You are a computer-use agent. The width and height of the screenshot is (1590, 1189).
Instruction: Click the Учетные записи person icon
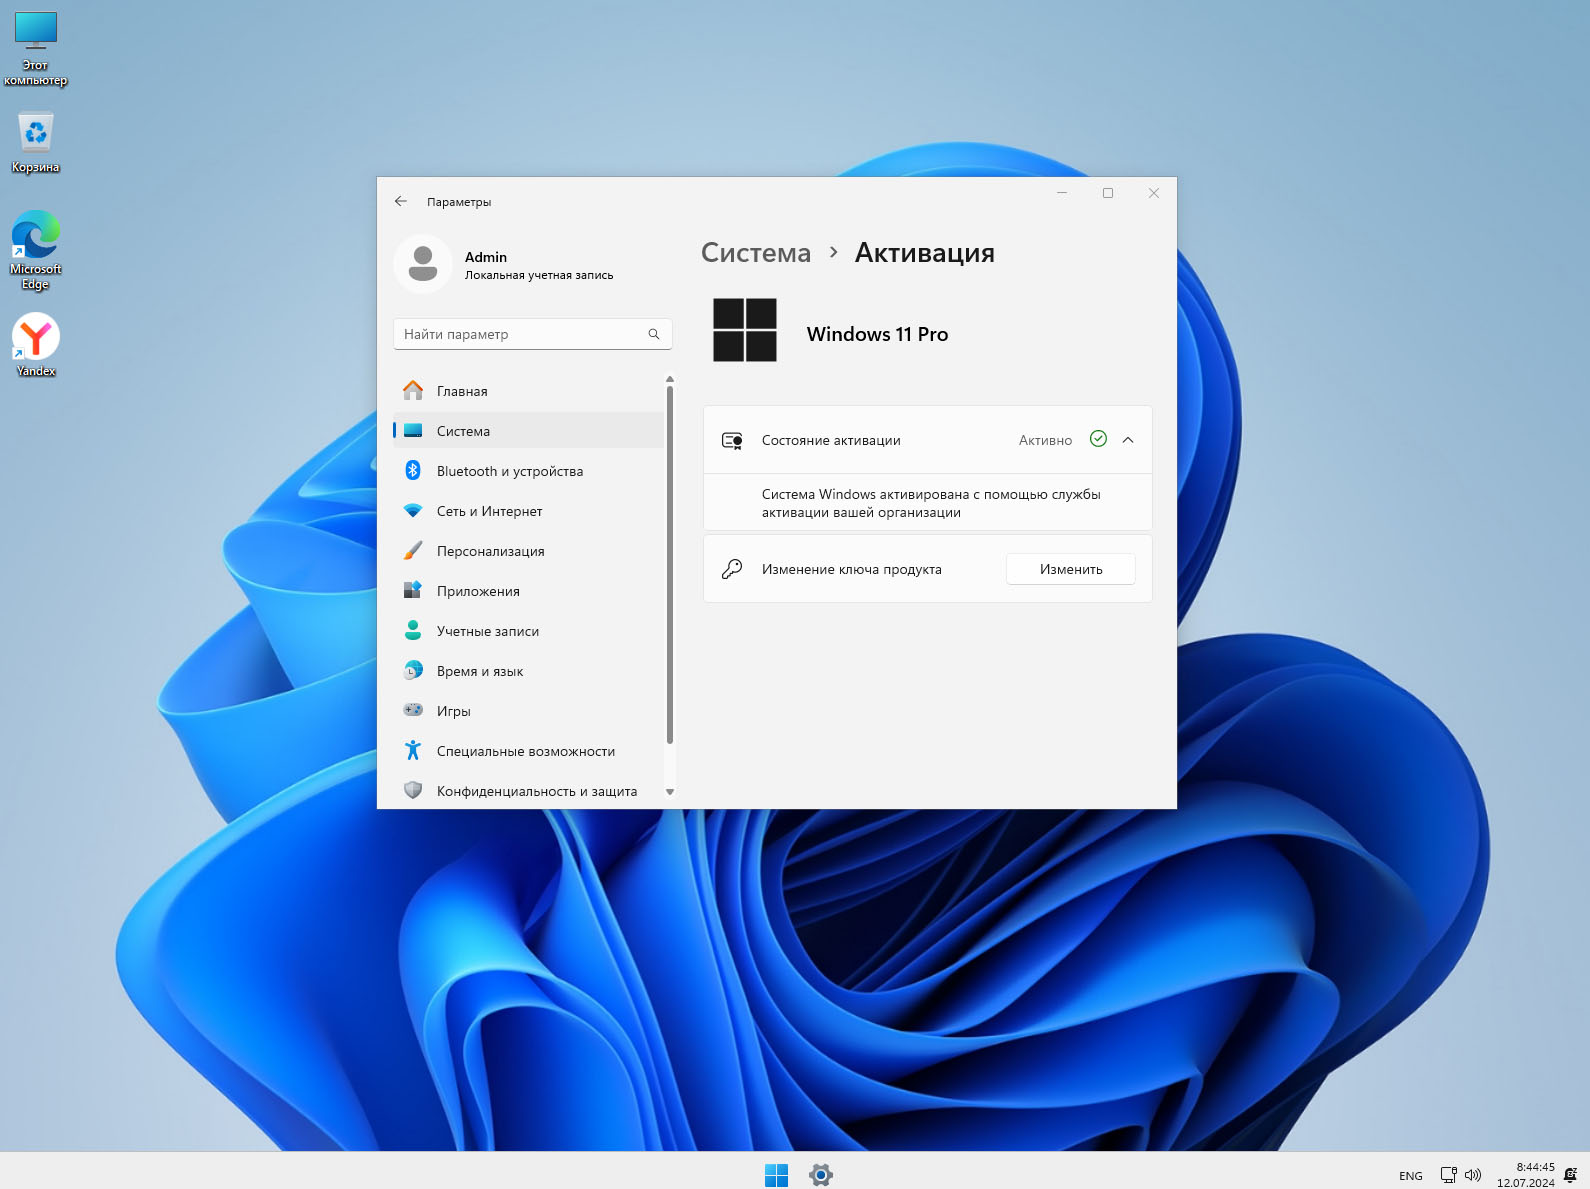(413, 630)
